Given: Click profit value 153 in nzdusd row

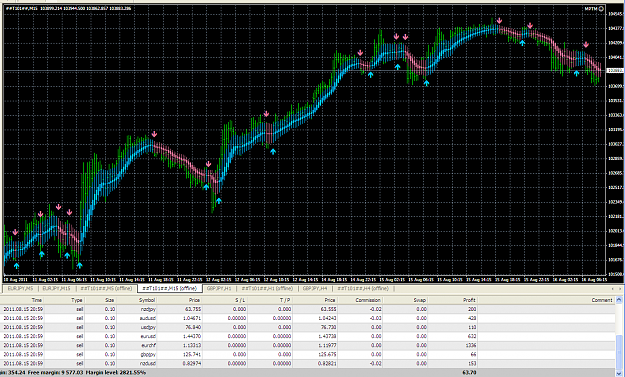Looking at the screenshot, I should (x=472, y=363).
